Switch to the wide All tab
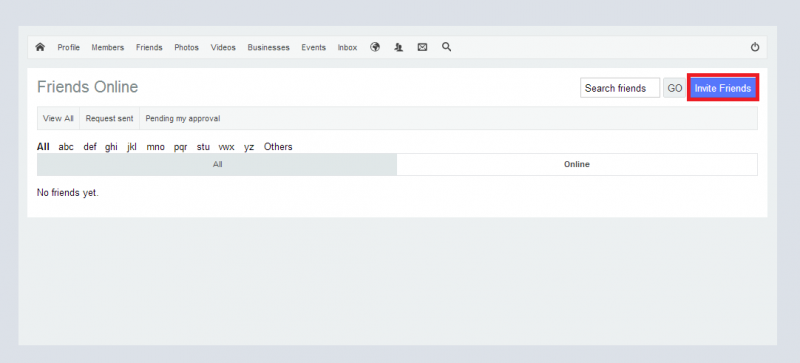 click(x=217, y=164)
